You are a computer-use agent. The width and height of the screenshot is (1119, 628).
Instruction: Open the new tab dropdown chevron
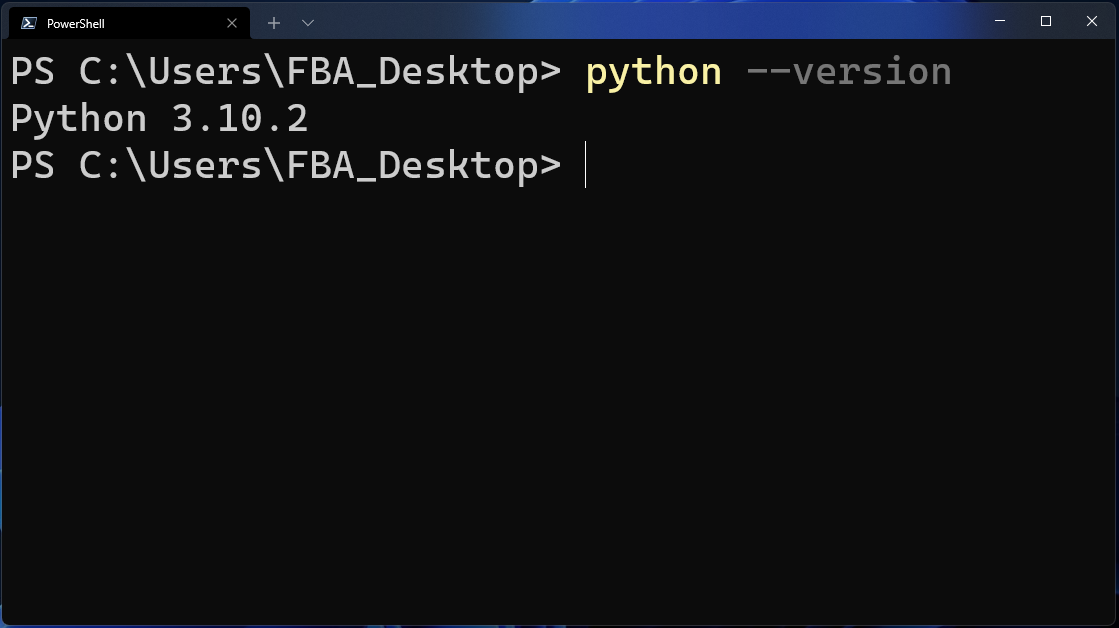pos(308,22)
